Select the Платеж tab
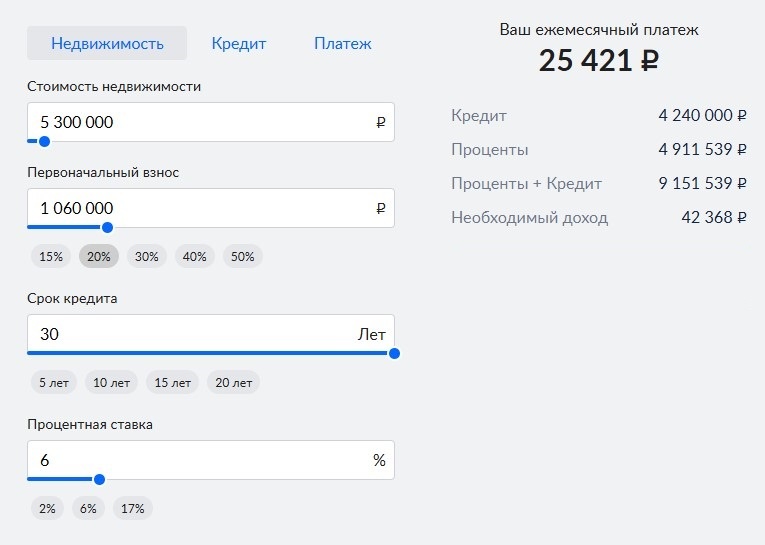Viewport: 765px width, 545px height. 342,44
